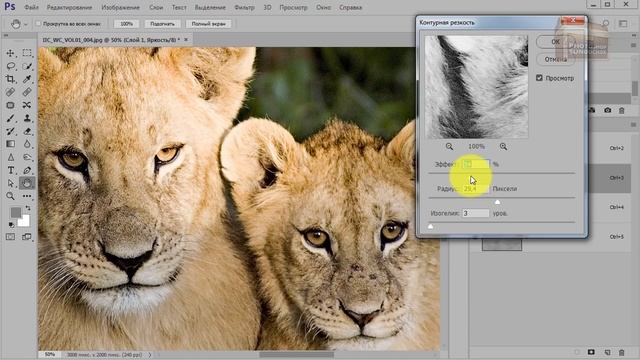Toggle Quick Mask mode icon
The width and height of the screenshot is (640, 360).
(x=11, y=237)
